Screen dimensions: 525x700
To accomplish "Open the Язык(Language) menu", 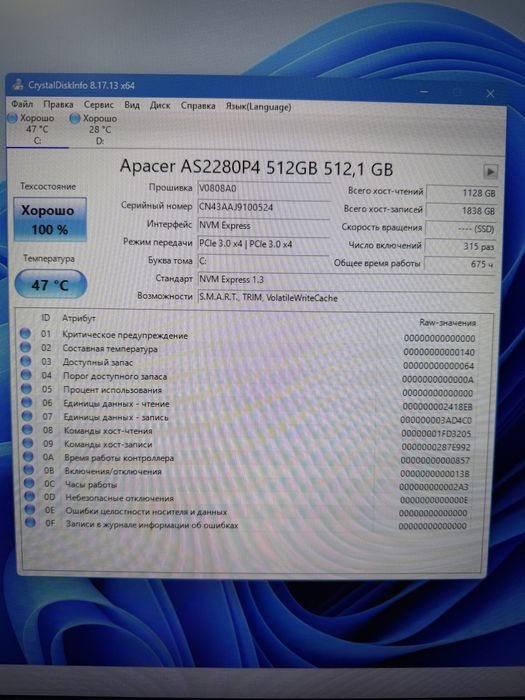I will coord(258,107).
